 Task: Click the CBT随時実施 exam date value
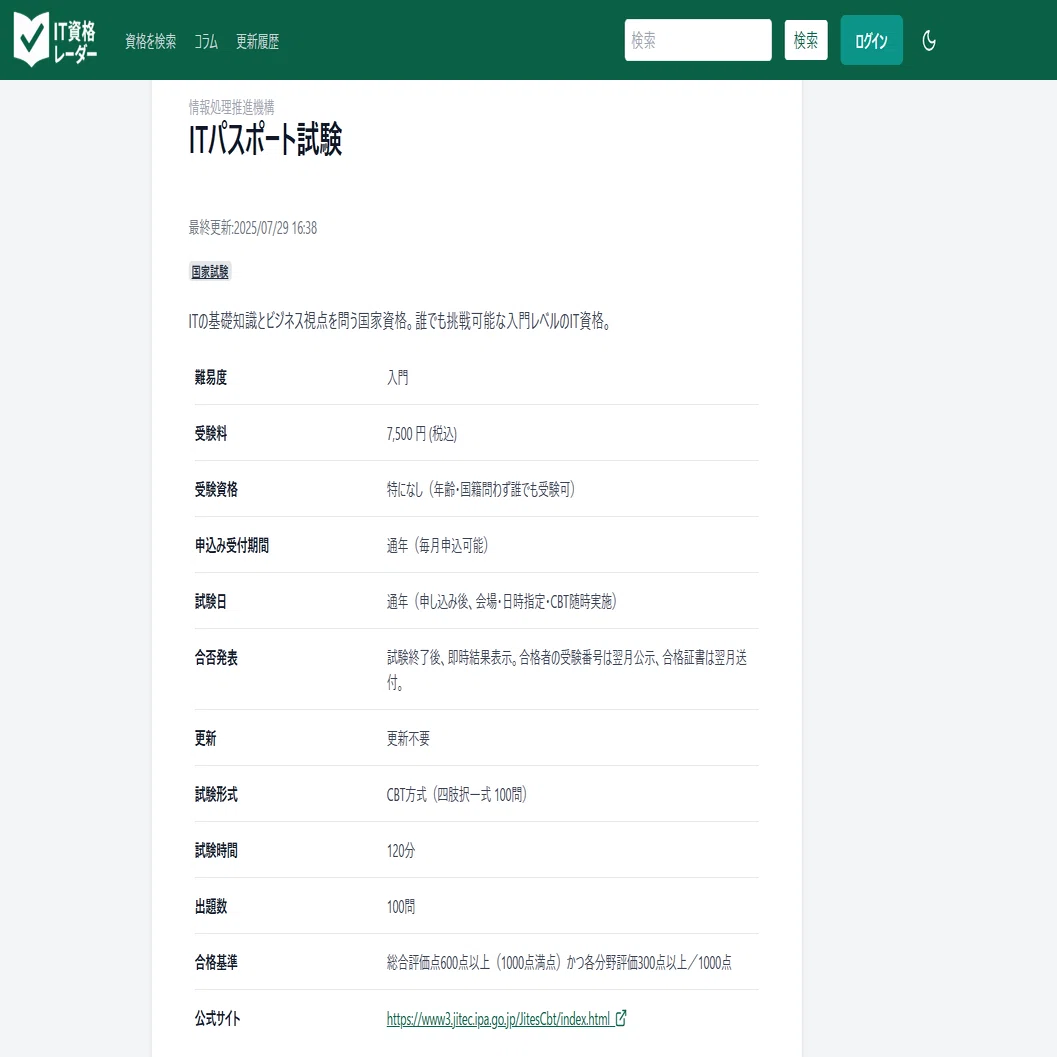(502, 601)
